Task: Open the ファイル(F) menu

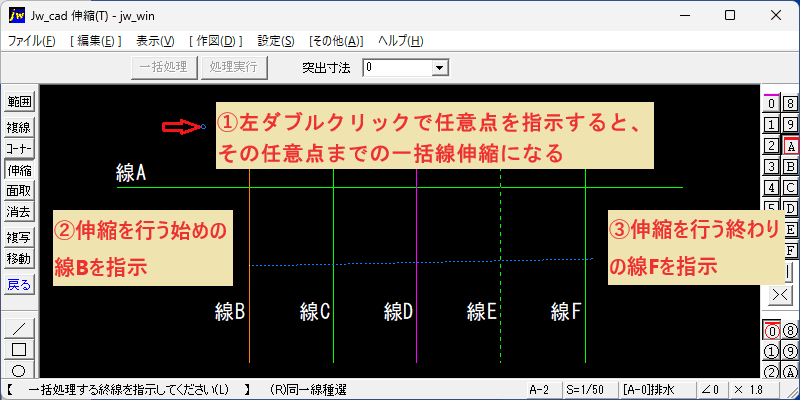Action: pos(32,41)
